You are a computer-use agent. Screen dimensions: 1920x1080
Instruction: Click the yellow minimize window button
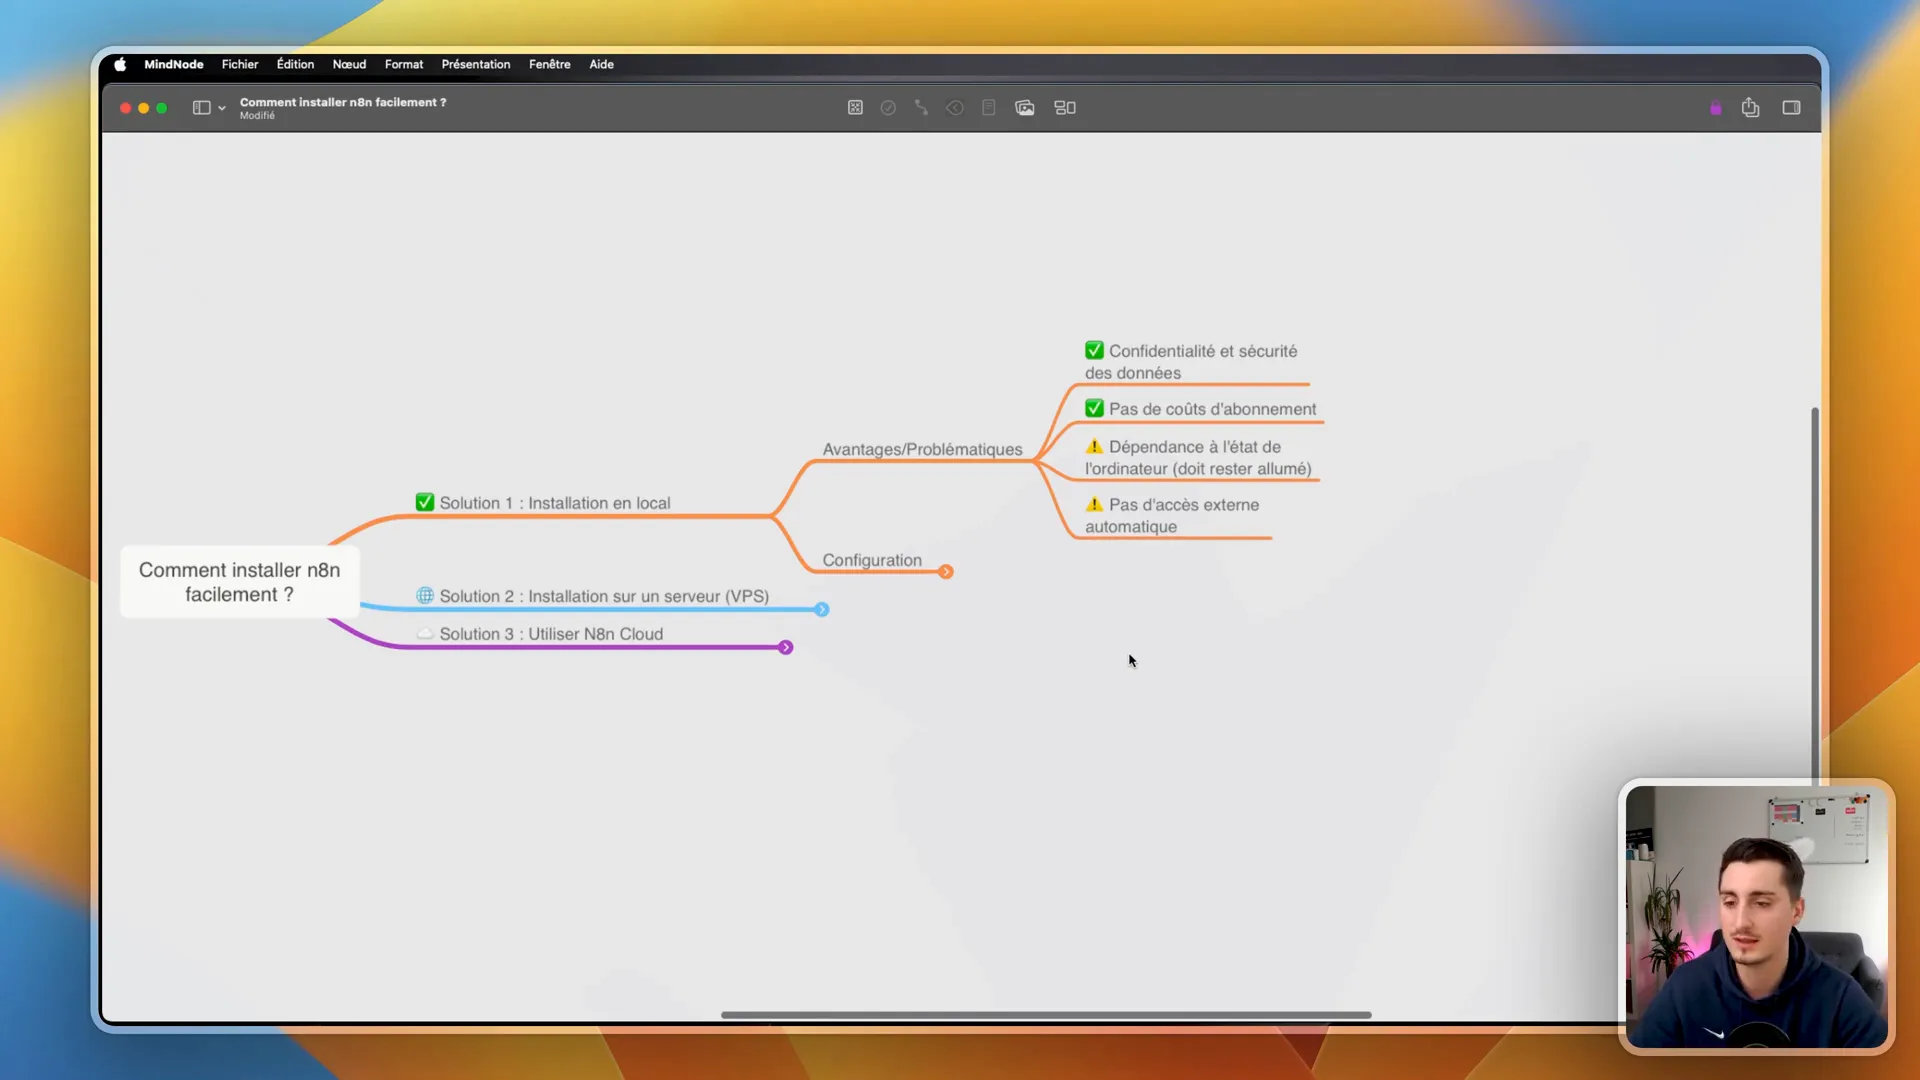(143, 108)
